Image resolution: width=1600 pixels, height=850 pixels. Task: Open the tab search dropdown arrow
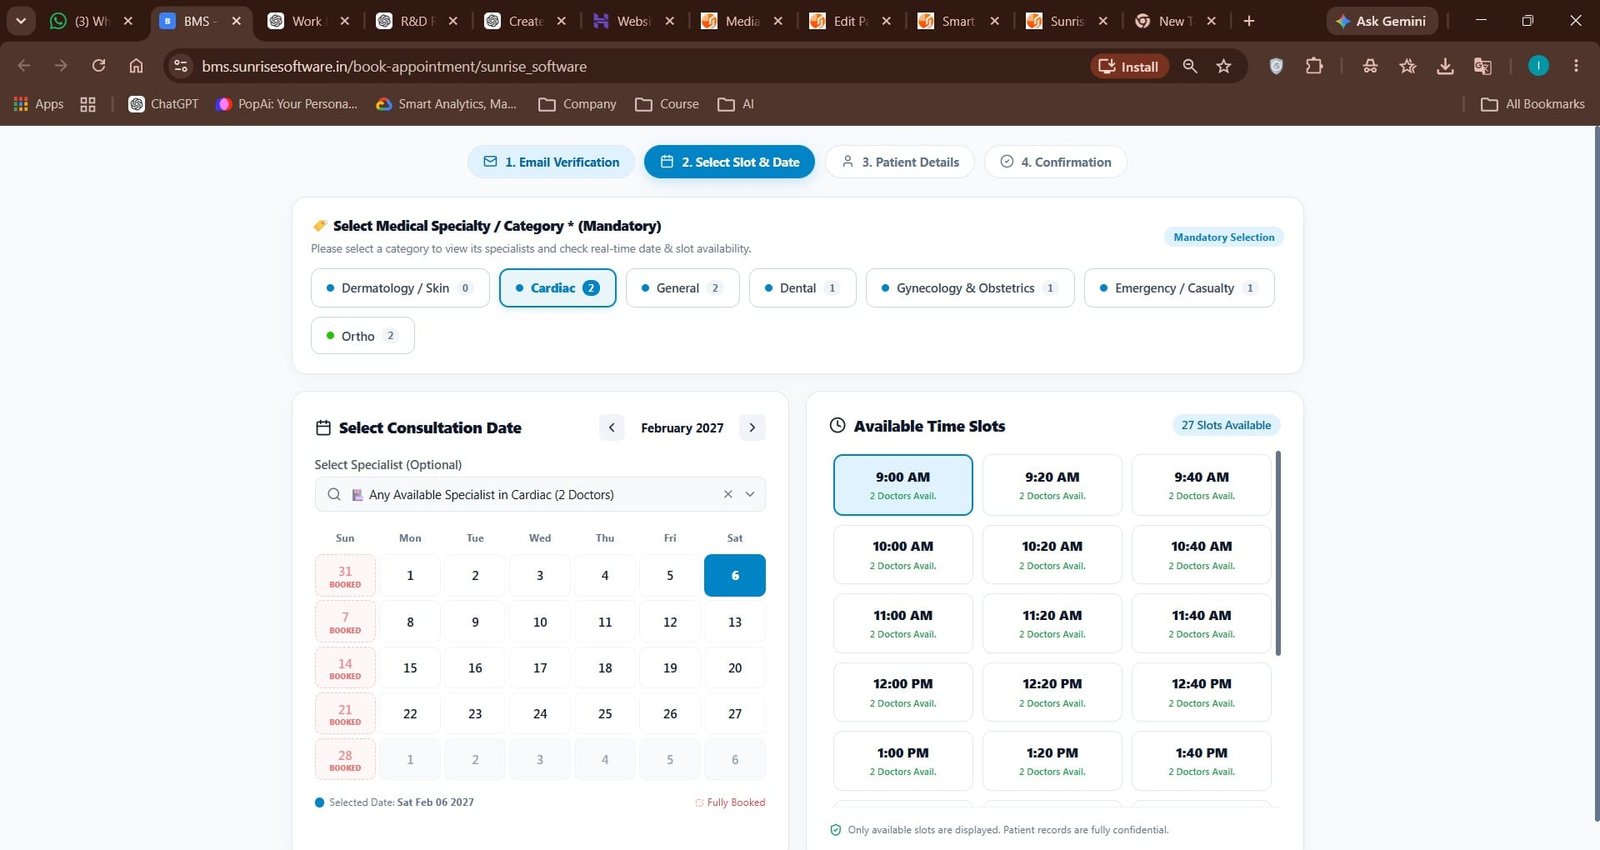(21, 21)
